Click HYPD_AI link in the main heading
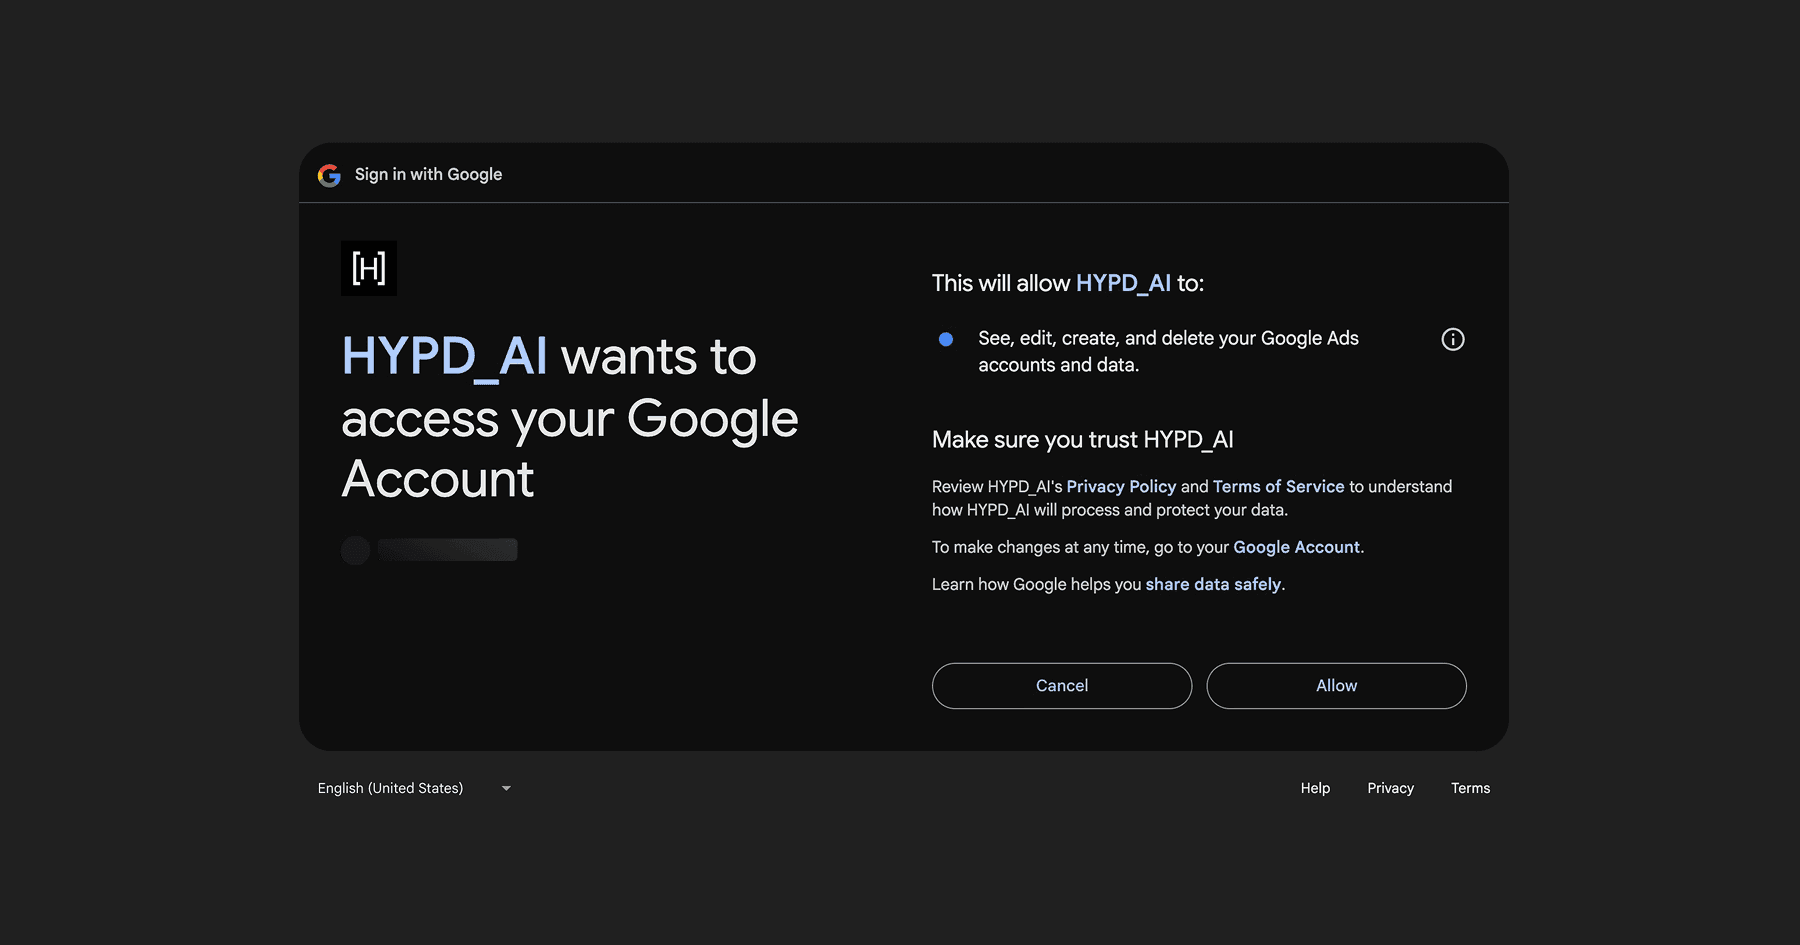Screen dimensions: 1800x945 pyautogui.click(x=444, y=356)
